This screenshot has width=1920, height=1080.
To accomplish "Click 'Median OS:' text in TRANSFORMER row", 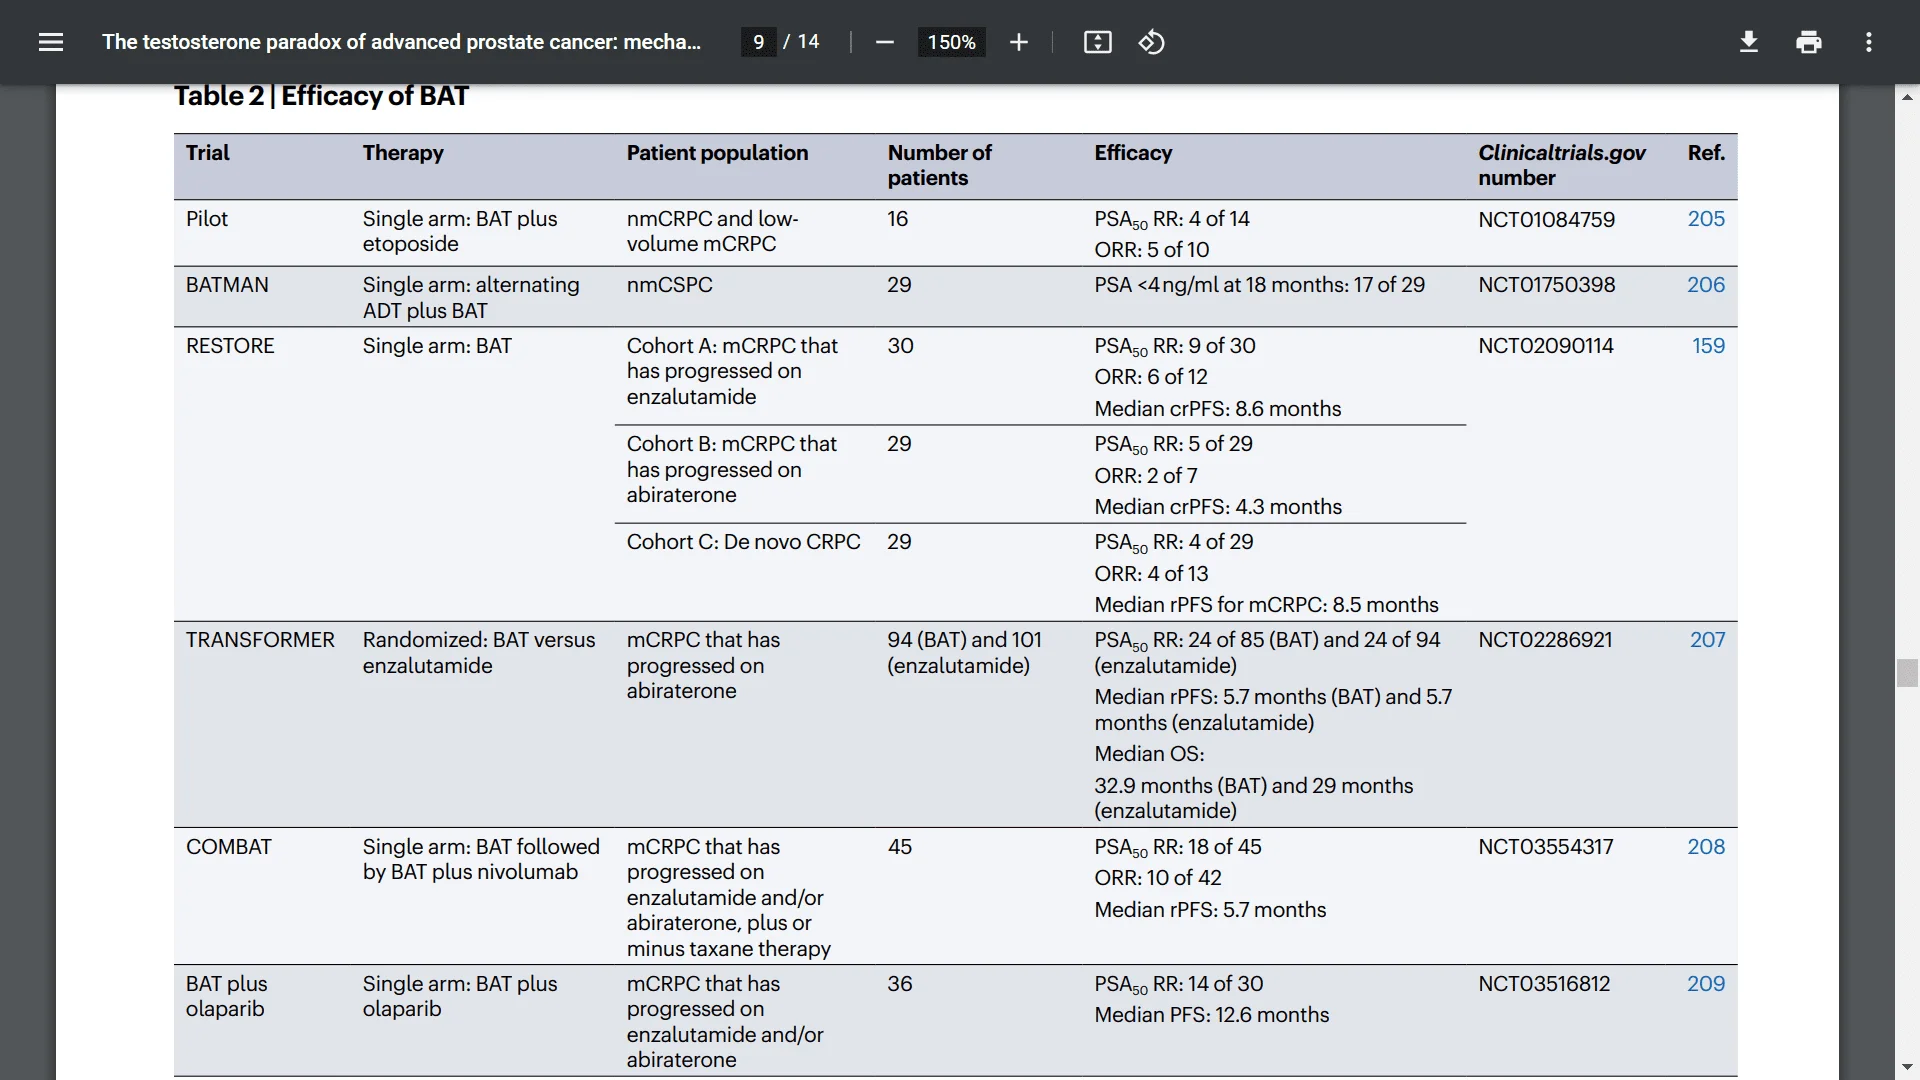I will tap(1149, 754).
